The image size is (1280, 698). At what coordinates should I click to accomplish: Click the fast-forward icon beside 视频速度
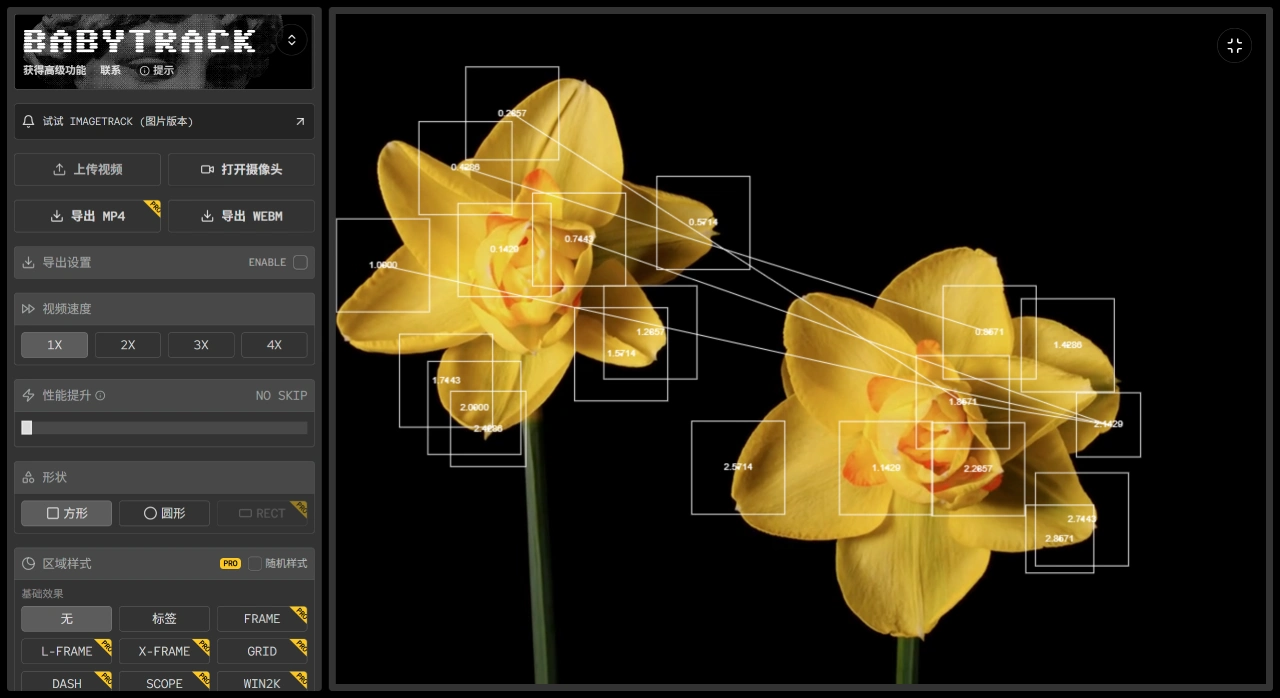tap(28, 309)
